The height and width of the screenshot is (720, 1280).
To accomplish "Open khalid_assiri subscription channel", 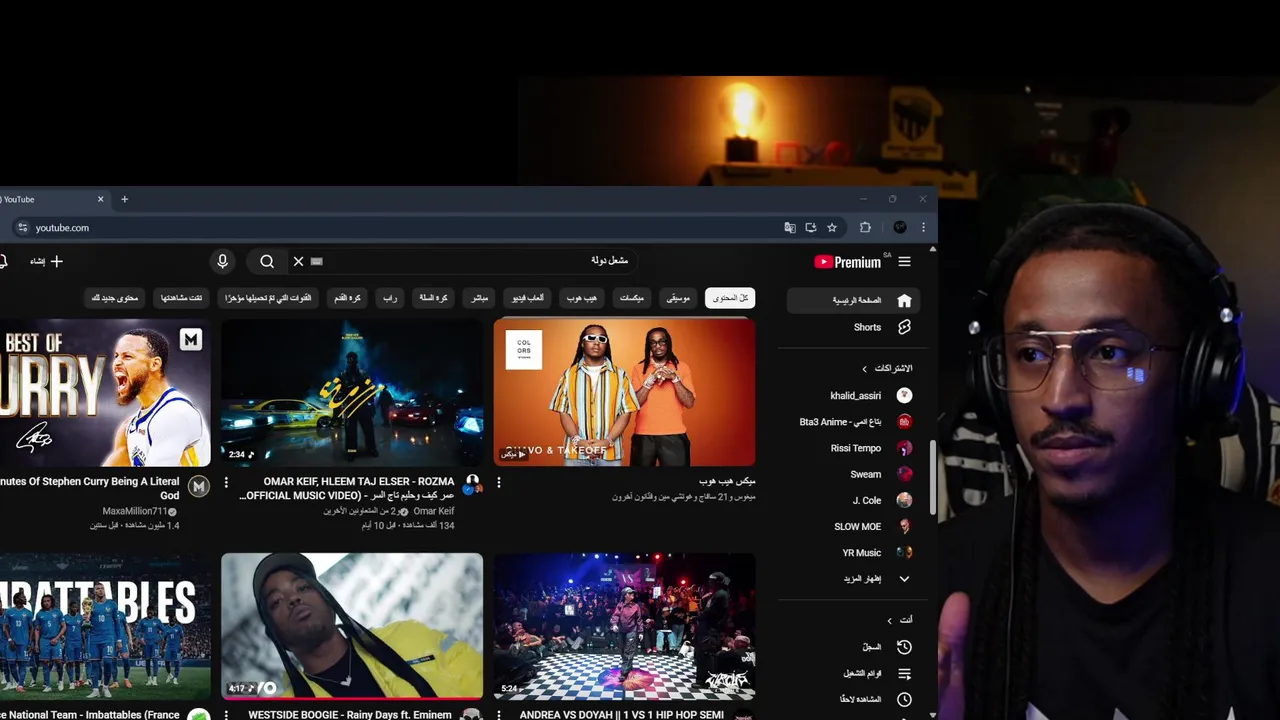I will point(853,396).
